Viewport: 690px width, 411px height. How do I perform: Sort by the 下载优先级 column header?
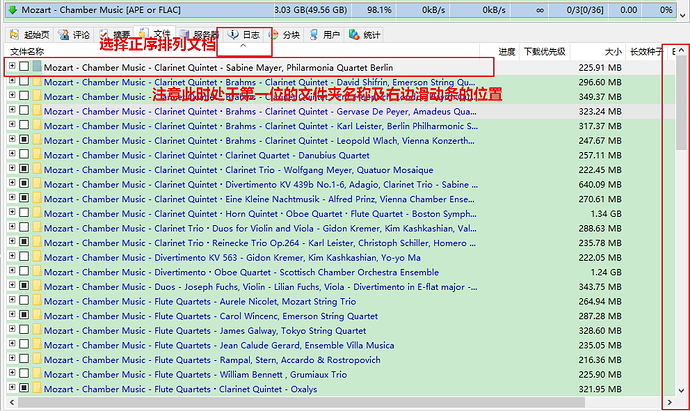click(x=545, y=52)
